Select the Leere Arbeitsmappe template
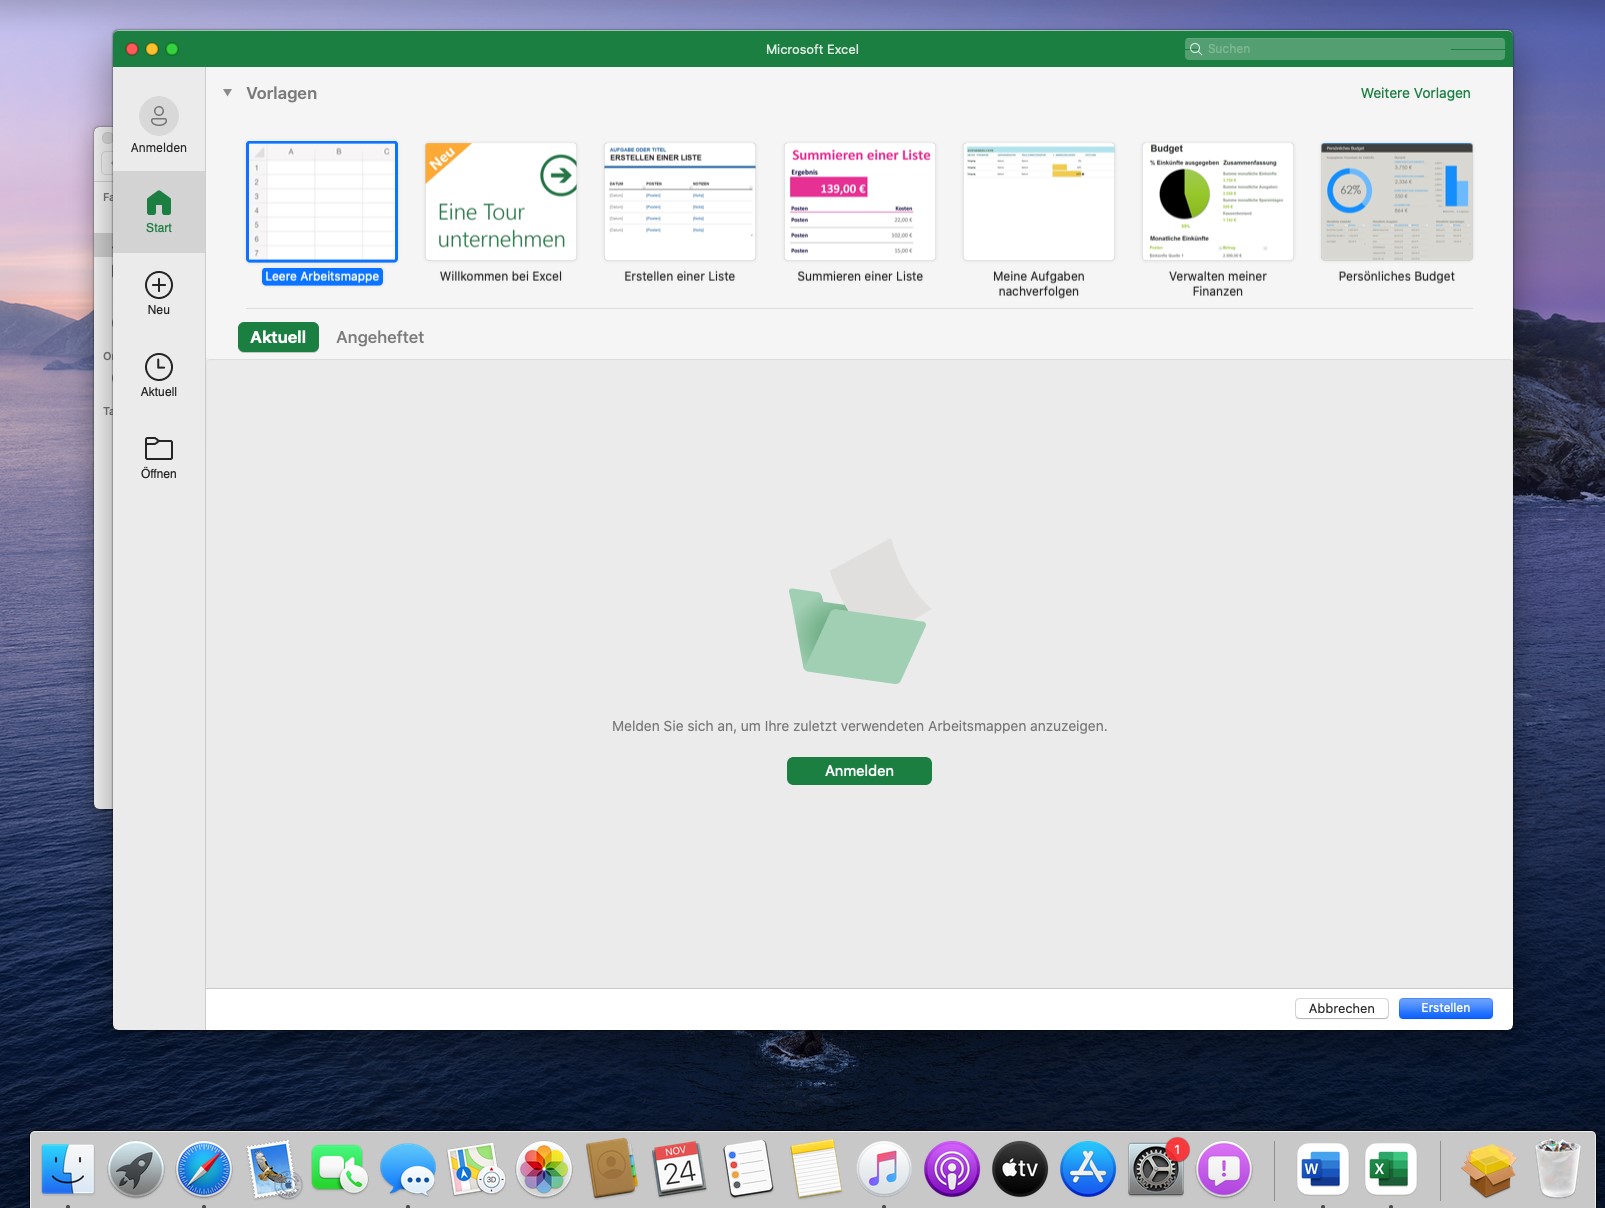This screenshot has width=1605, height=1208. point(322,202)
